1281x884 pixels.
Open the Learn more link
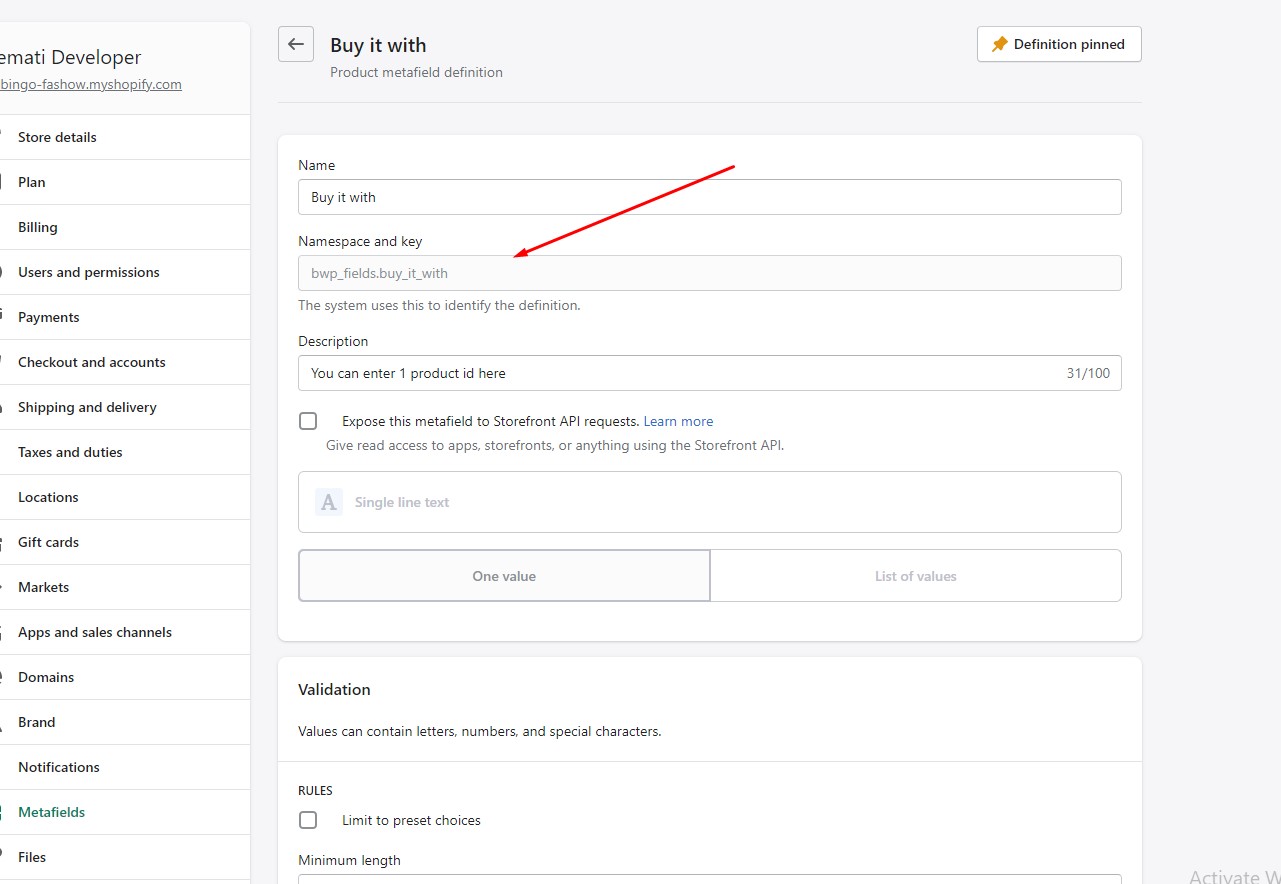tap(678, 421)
